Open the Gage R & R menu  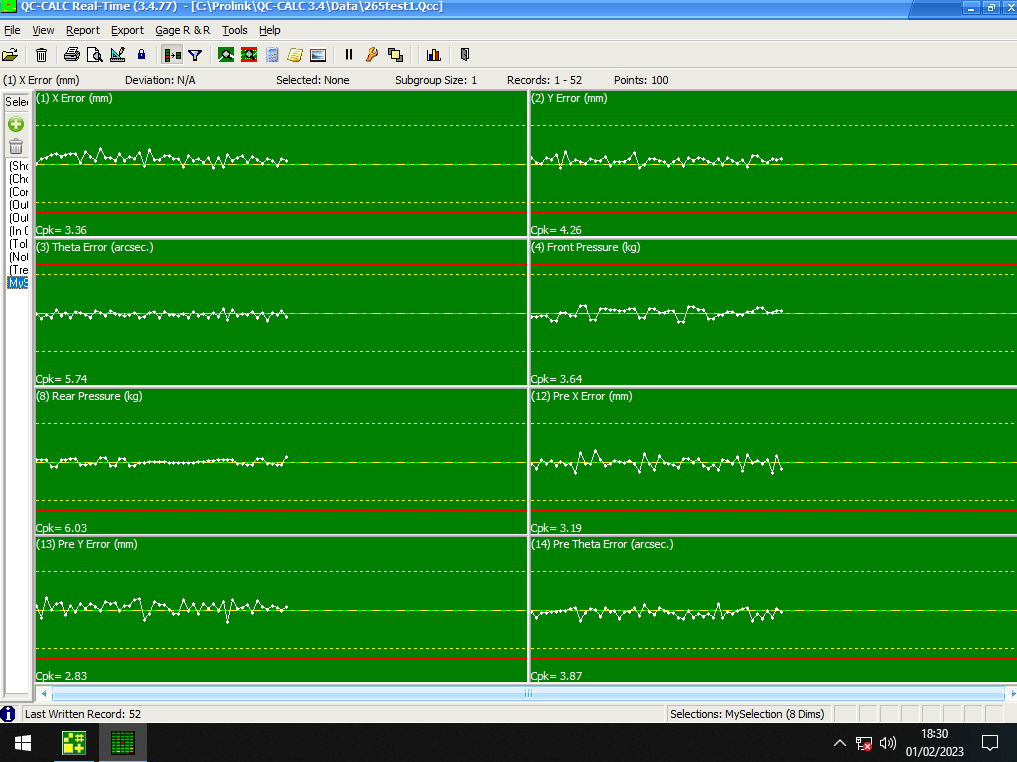point(182,30)
